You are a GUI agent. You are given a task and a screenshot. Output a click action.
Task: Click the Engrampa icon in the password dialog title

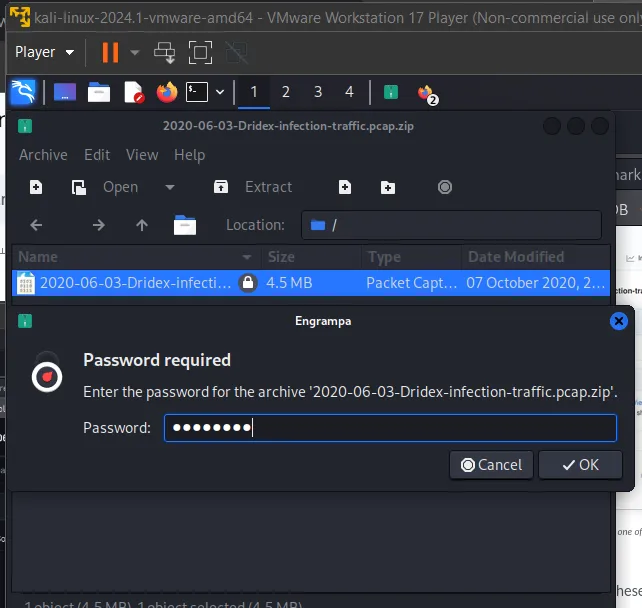[25, 321]
